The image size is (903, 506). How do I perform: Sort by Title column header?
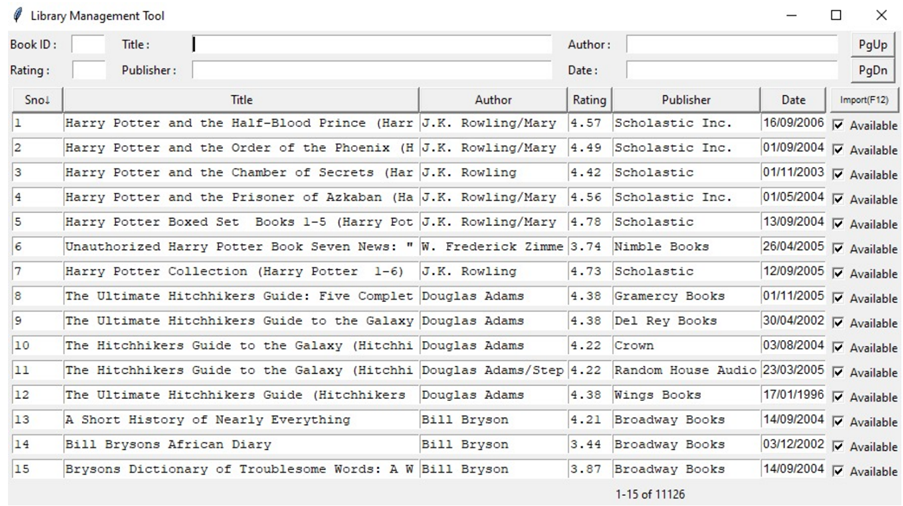tap(241, 100)
